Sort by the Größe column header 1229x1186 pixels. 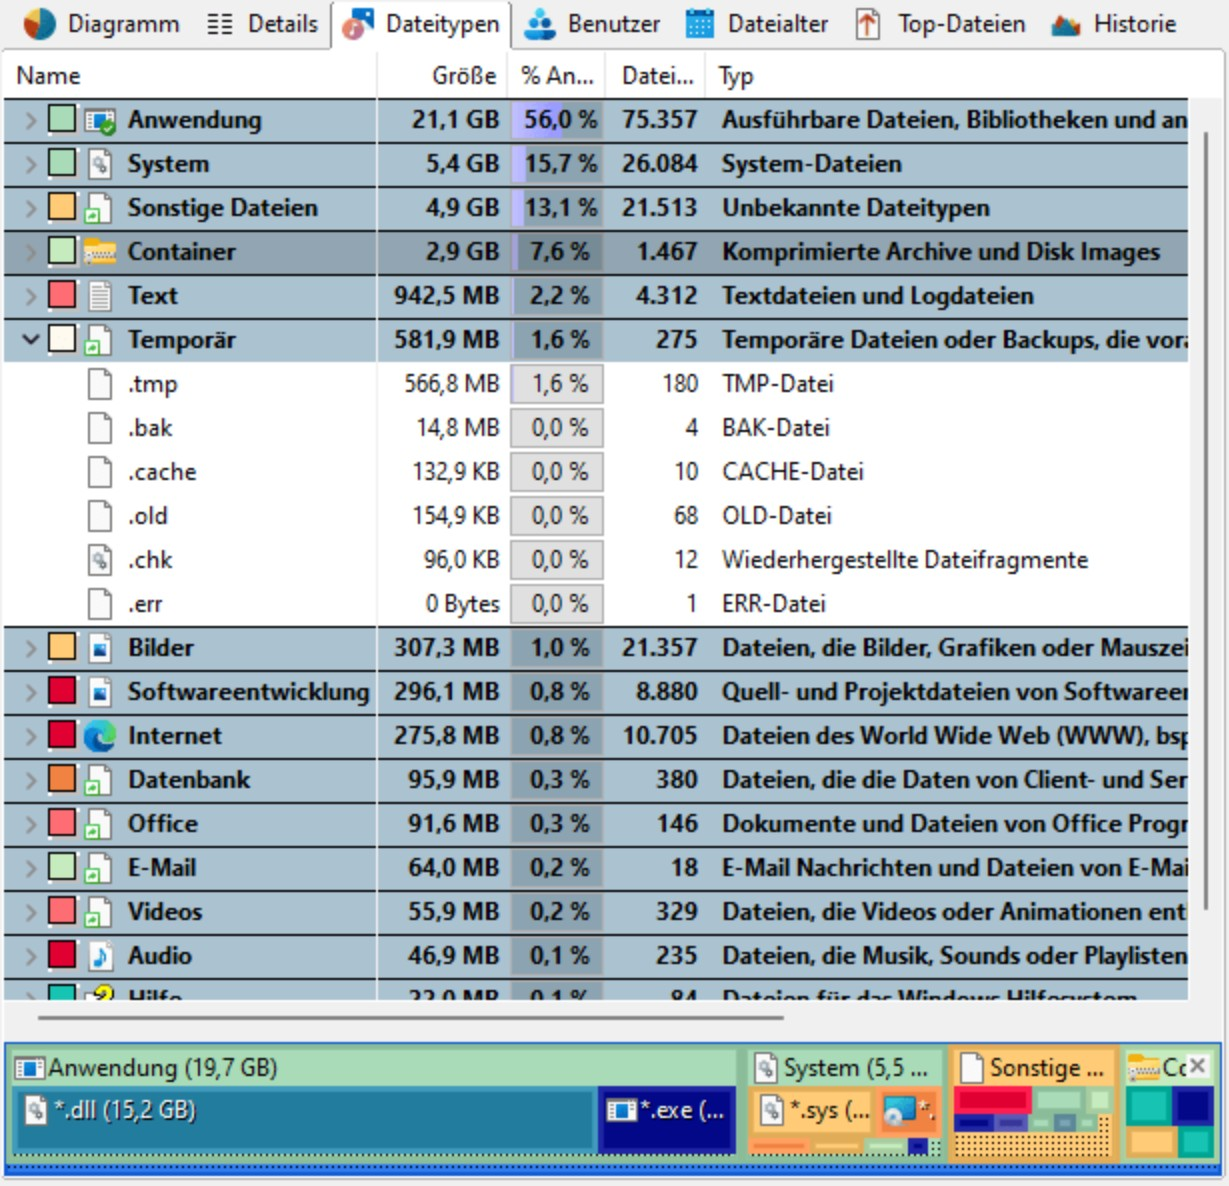(x=444, y=76)
